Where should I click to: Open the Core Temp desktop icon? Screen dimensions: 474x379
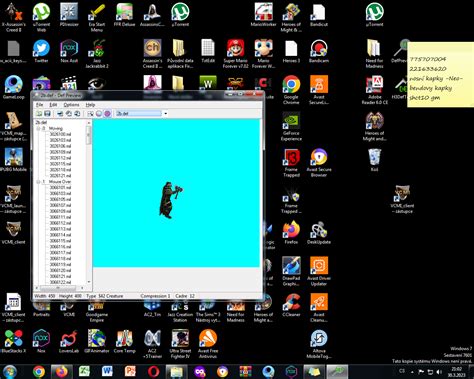pos(124,341)
